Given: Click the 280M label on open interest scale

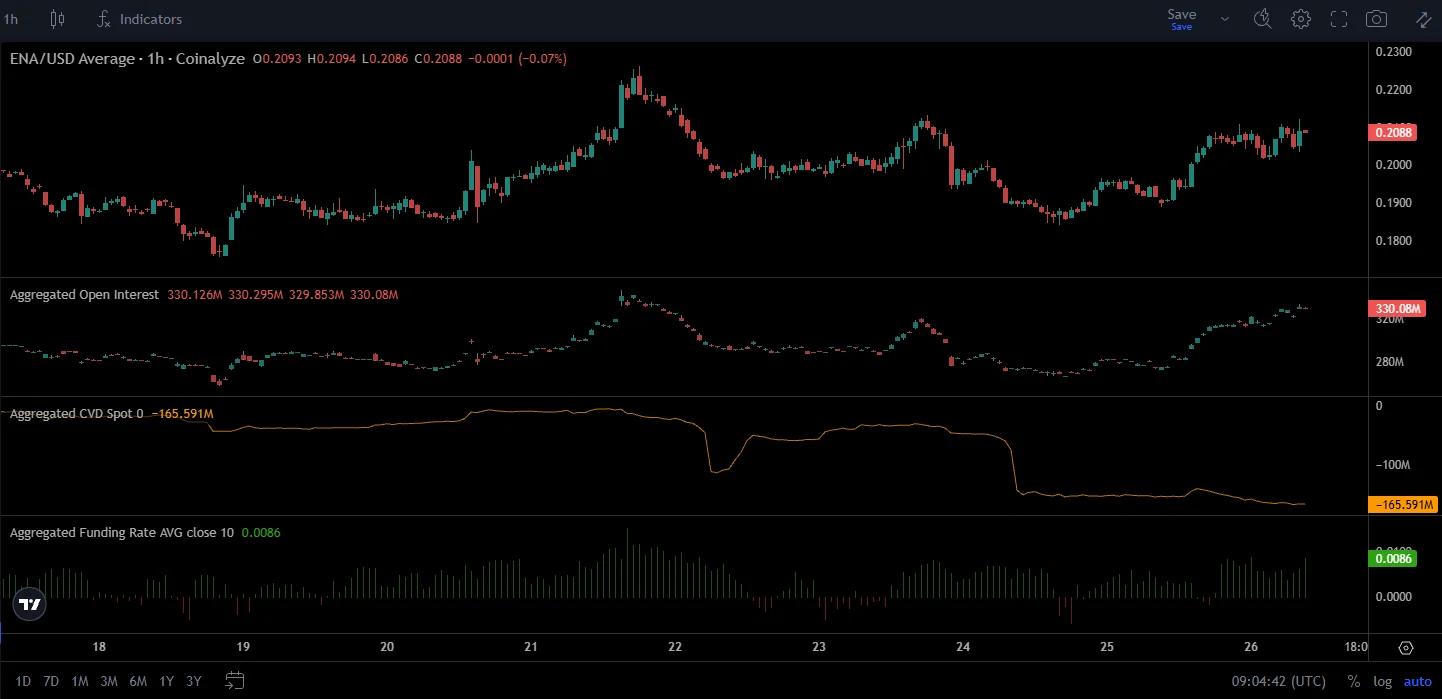Looking at the screenshot, I should (x=1390, y=362).
